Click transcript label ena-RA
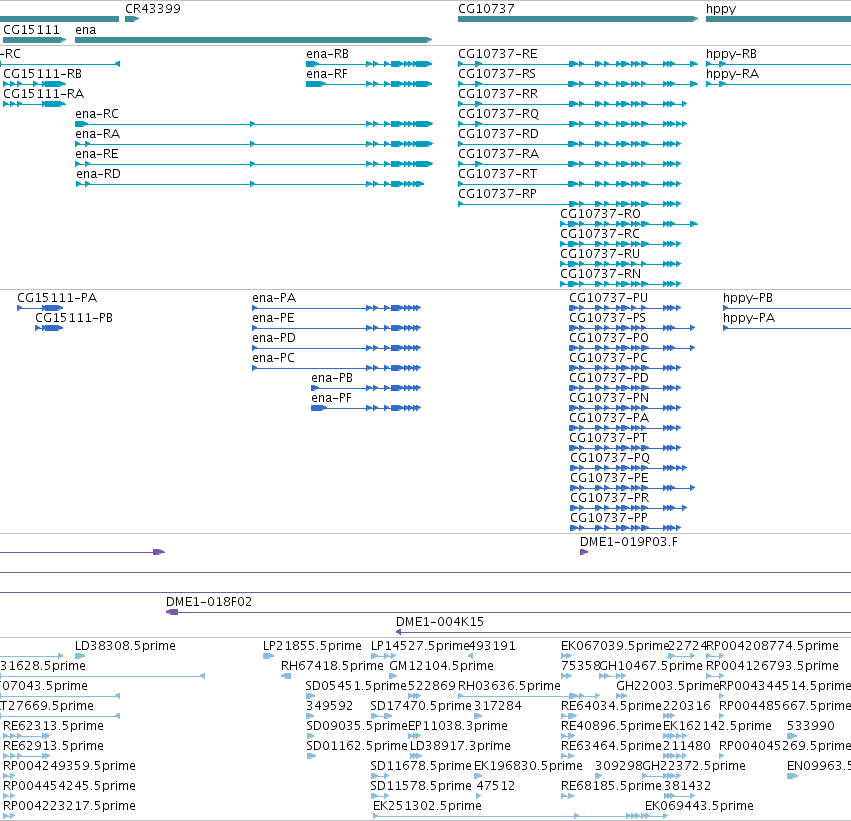The height and width of the screenshot is (821, 851). [x=98, y=134]
